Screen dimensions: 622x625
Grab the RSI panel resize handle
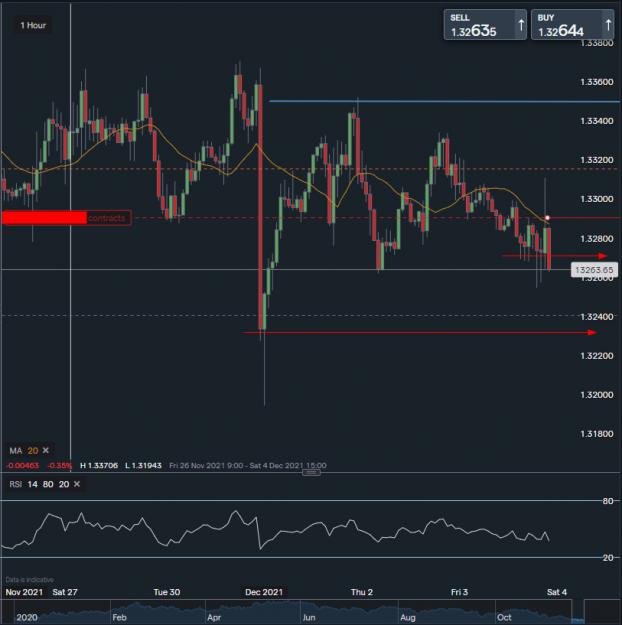click(311, 473)
